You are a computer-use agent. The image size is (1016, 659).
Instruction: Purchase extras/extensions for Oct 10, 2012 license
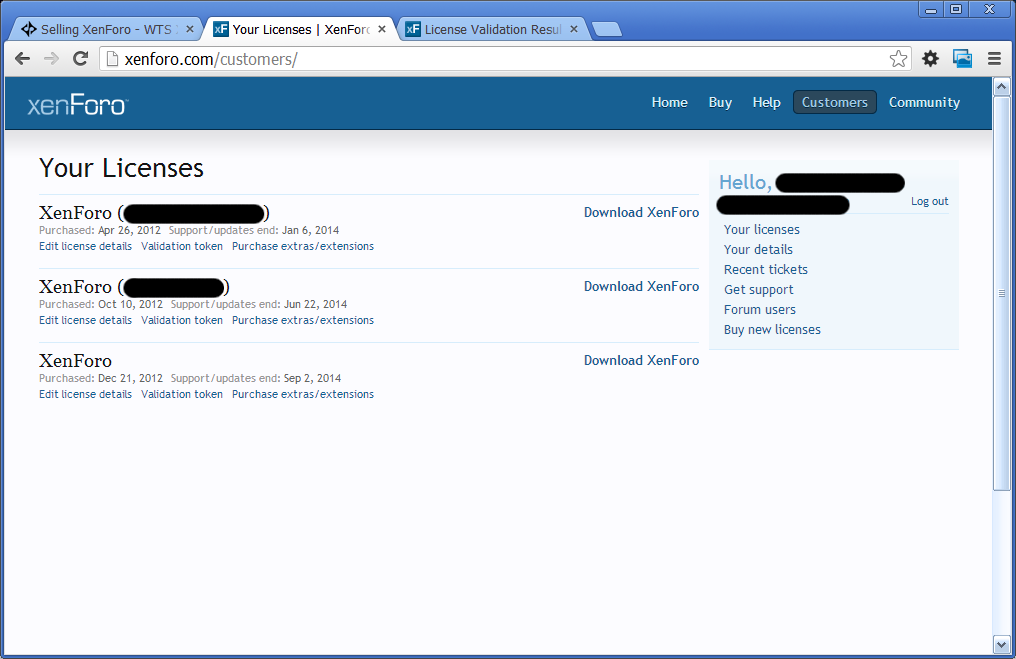(303, 320)
